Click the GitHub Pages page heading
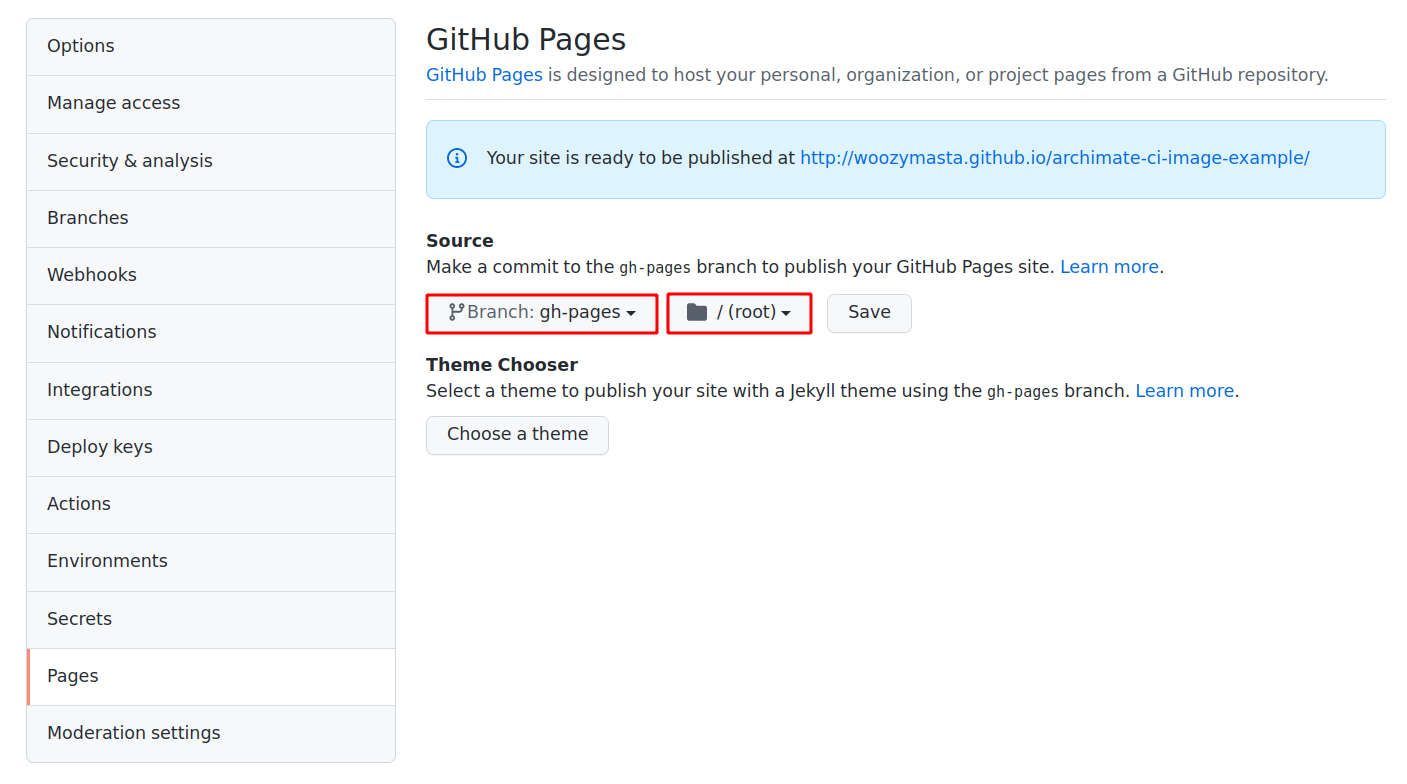Screen dimensions: 1407x784 [526, 39]
